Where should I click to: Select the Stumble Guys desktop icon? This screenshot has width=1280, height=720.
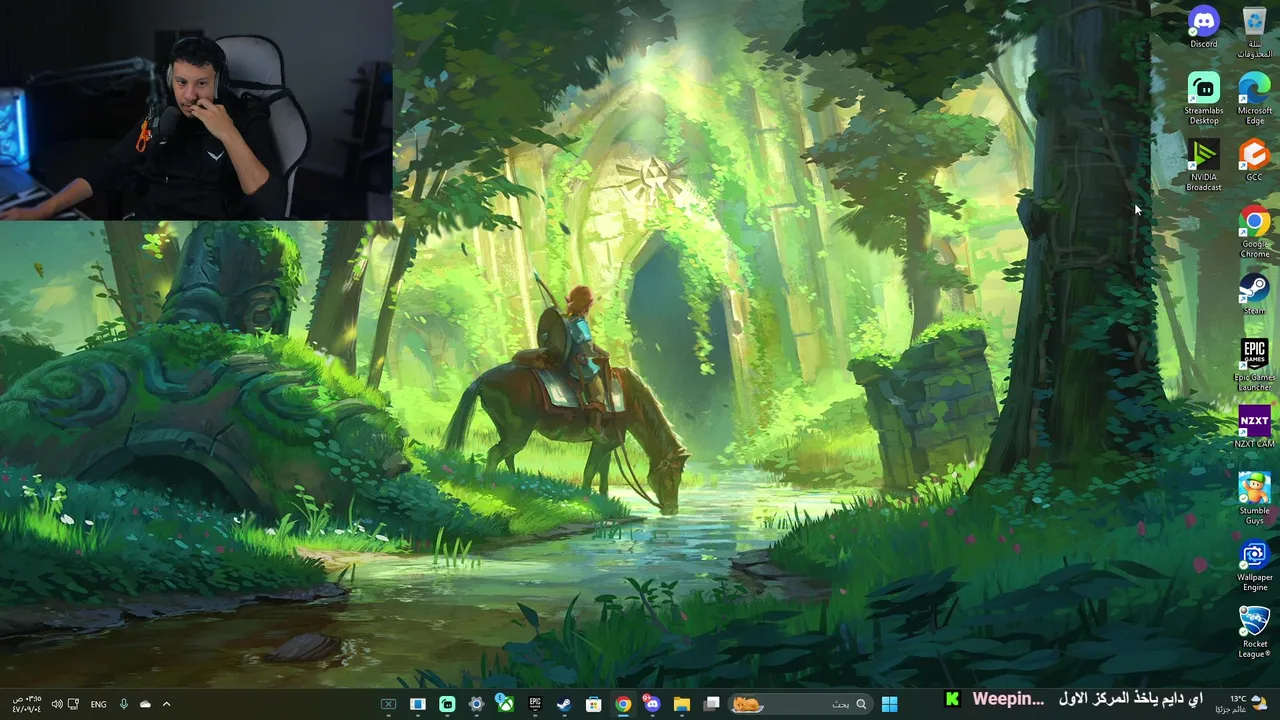1254,499
